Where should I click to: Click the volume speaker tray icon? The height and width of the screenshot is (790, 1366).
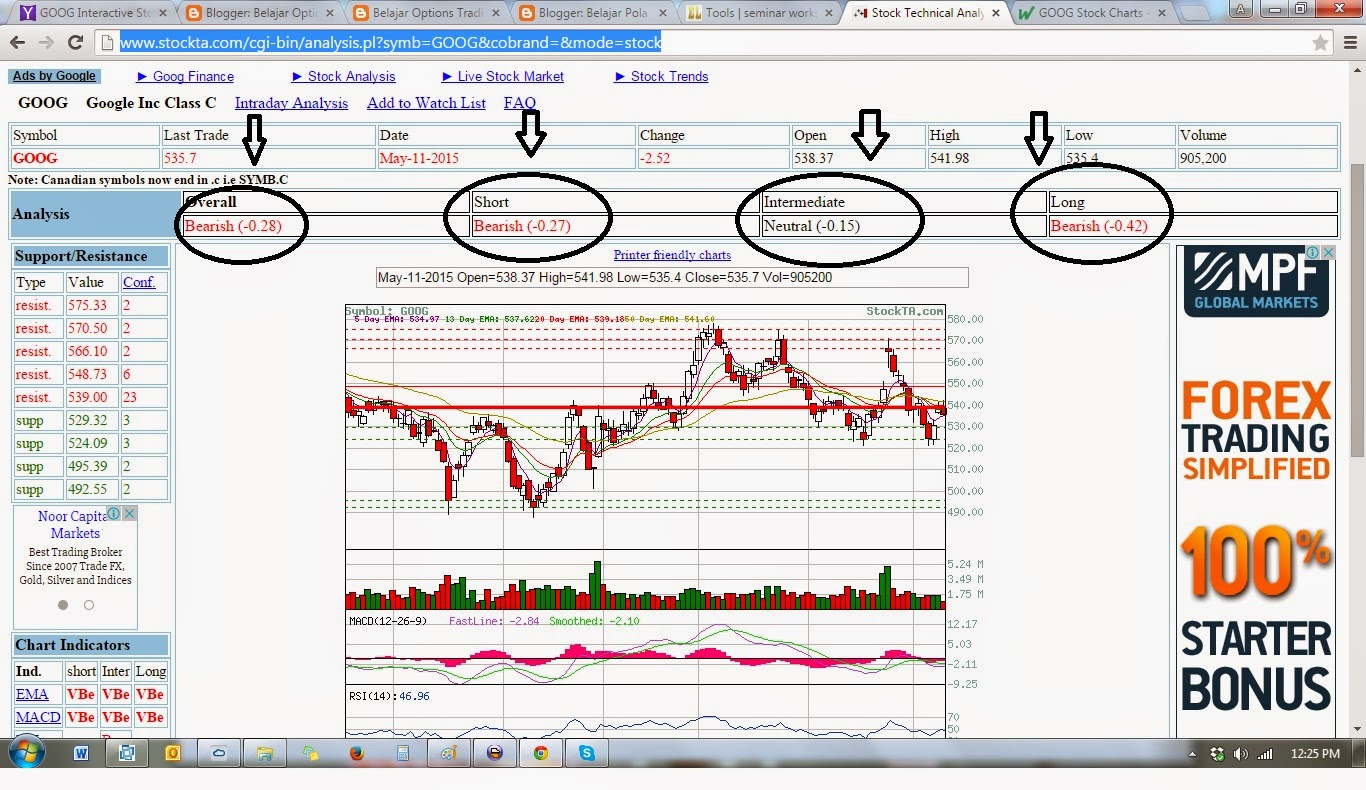pos(1241,754)
